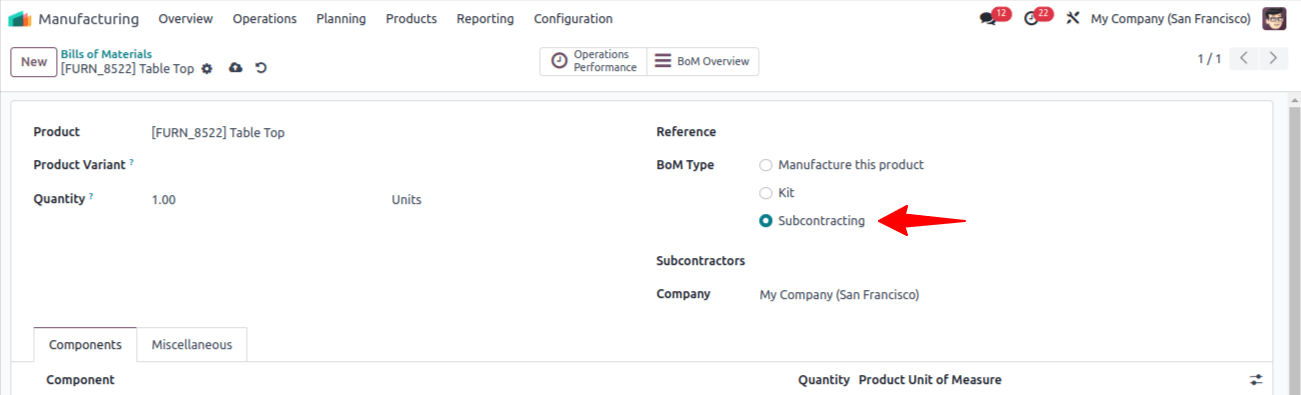The image size is (1301, 395).
Task: Open the BoM Overview button
Action: 703,61
